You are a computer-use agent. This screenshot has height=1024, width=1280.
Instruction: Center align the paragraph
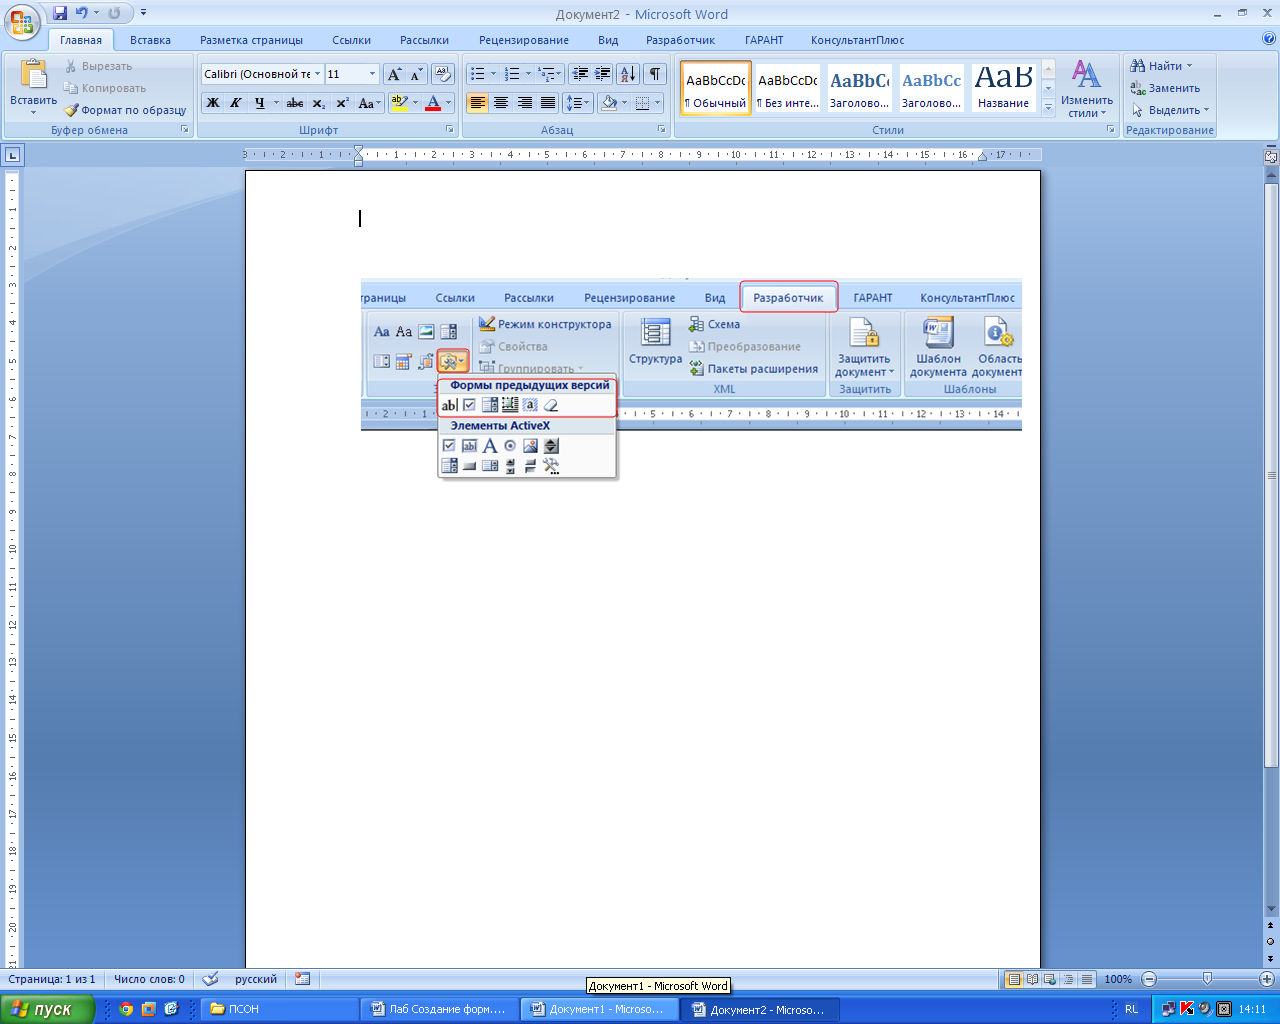[x=501, y=102]
